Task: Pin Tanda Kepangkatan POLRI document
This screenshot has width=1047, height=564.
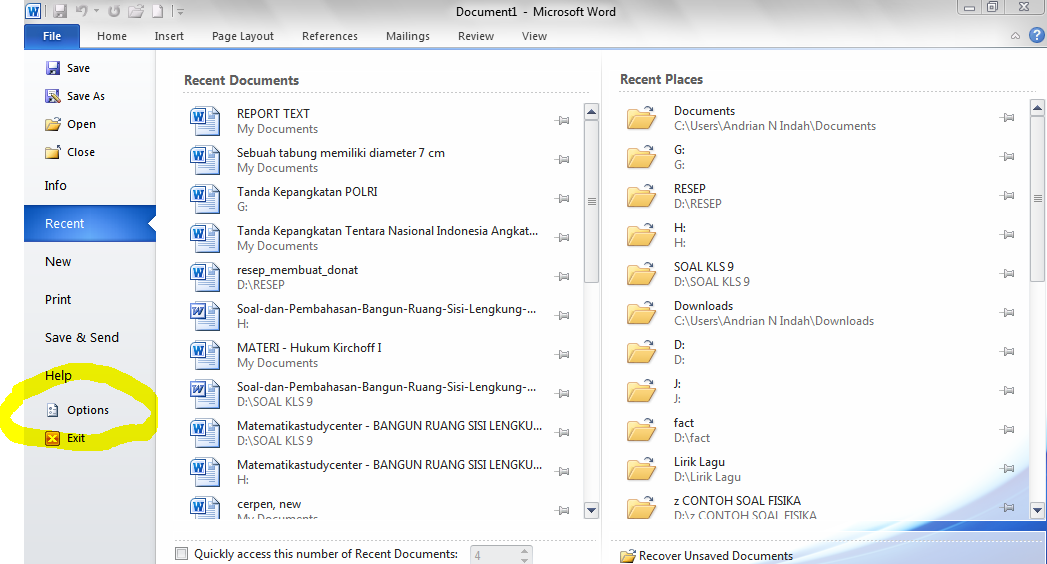Action: coord(562,199)
